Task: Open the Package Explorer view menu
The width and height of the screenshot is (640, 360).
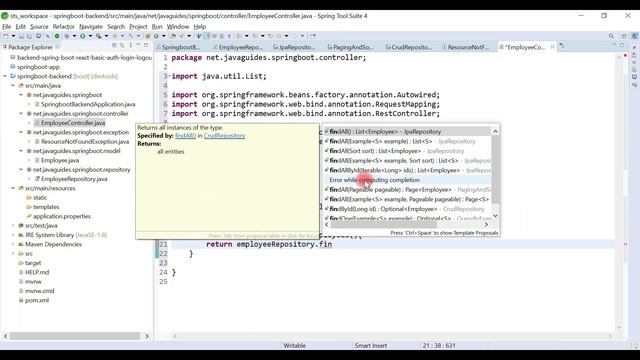Action: point(131,45)
